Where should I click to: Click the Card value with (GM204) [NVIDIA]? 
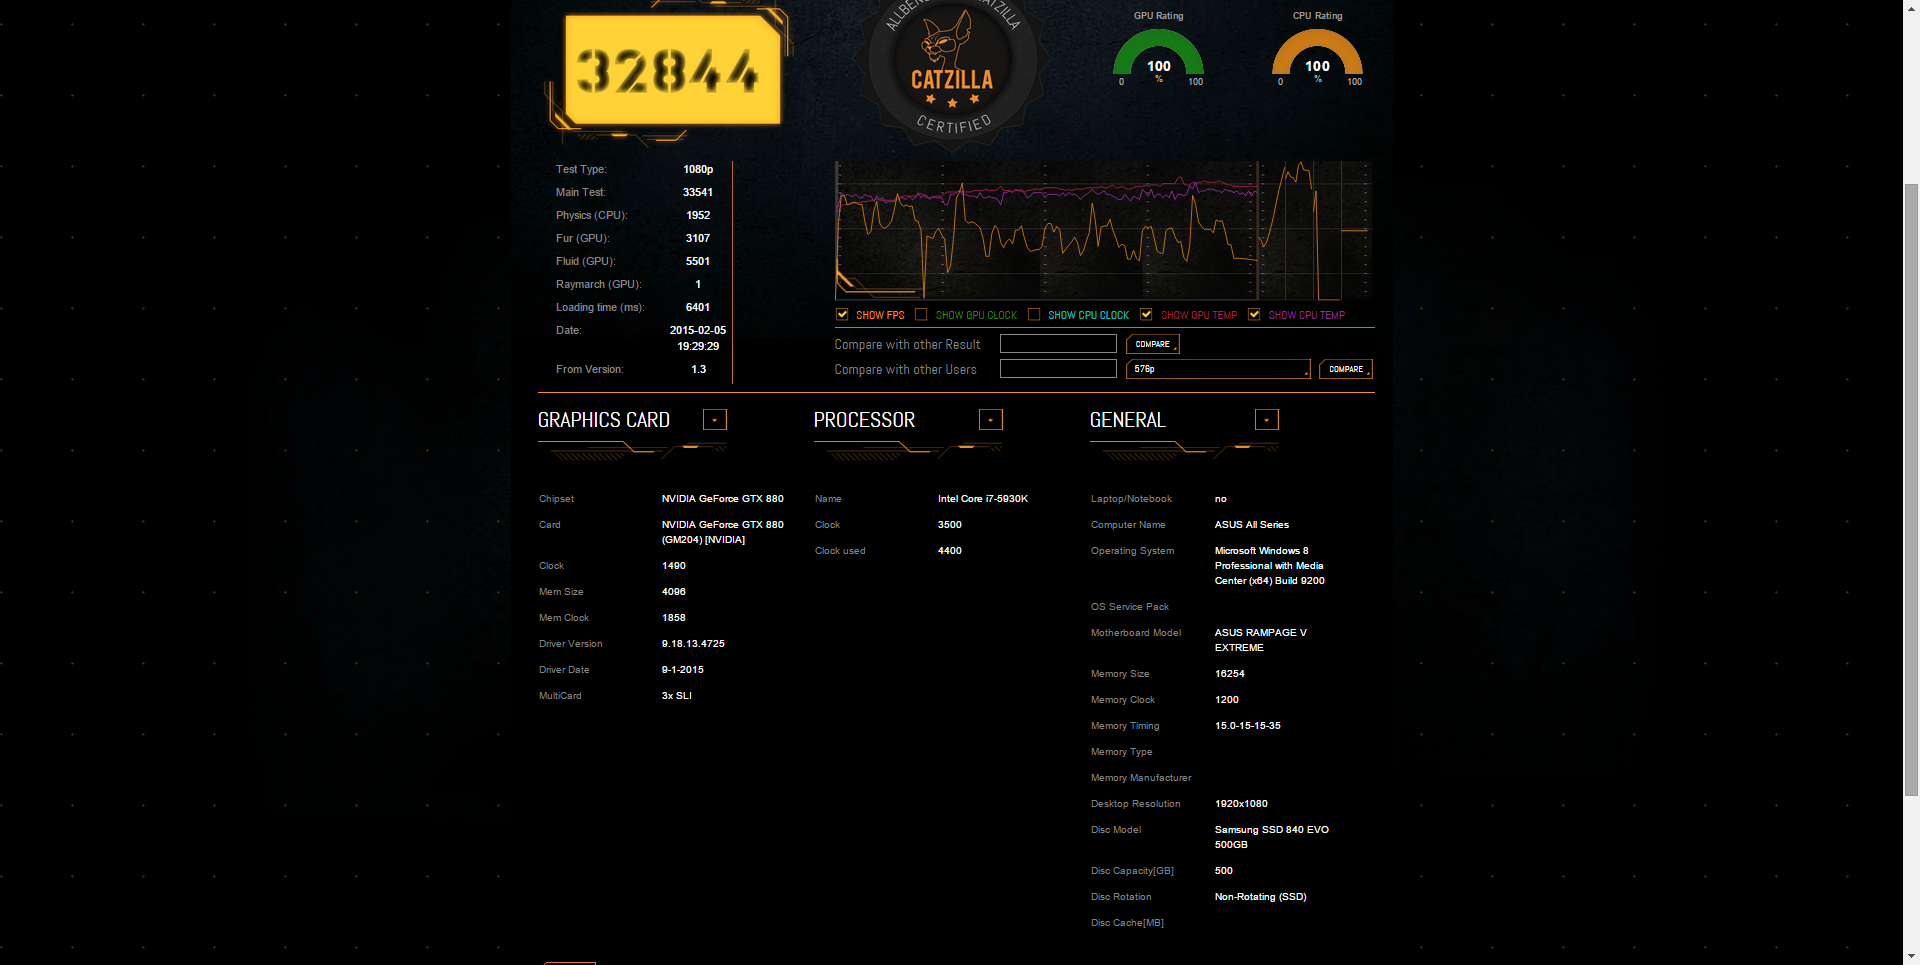click(x=723, y=532)
